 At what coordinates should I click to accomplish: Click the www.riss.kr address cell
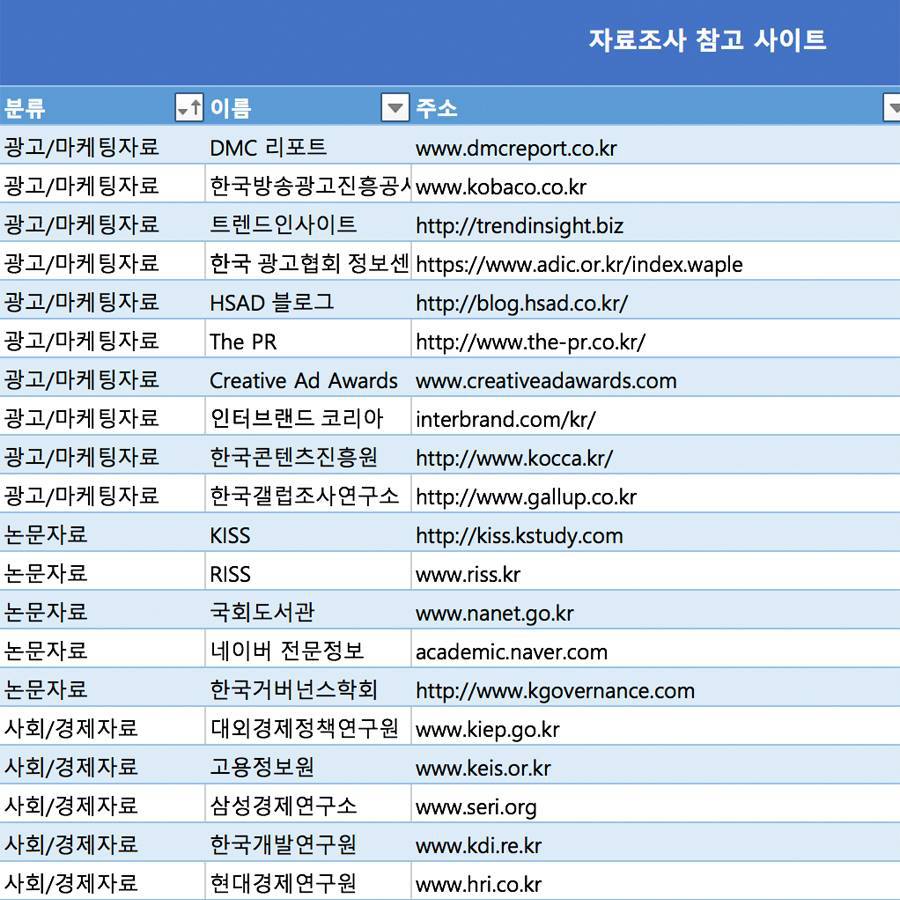tap(655, 571)
